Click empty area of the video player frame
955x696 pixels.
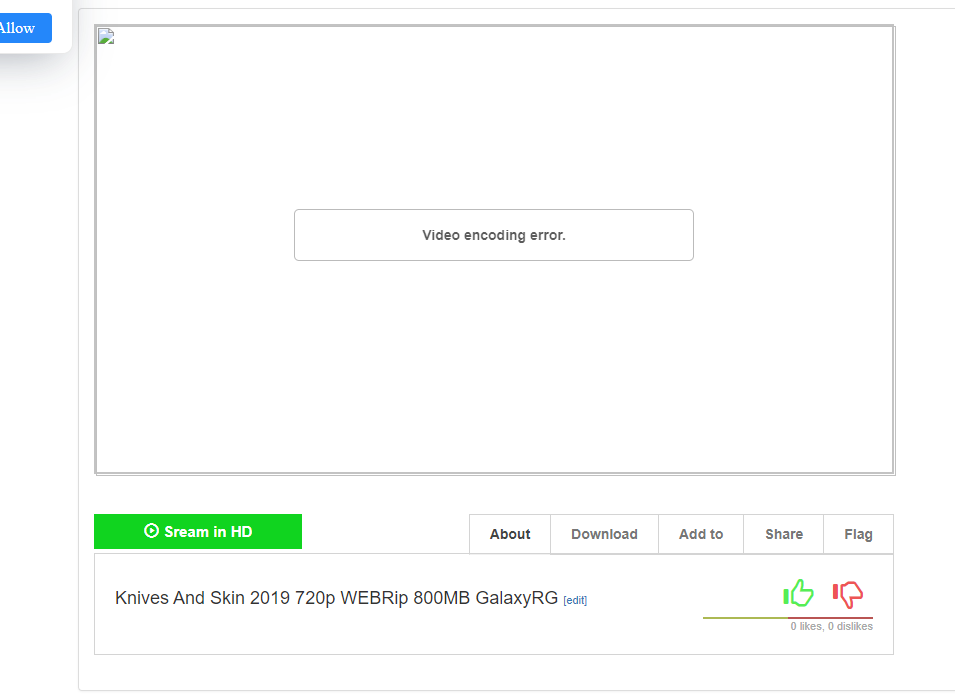(494, 365)
